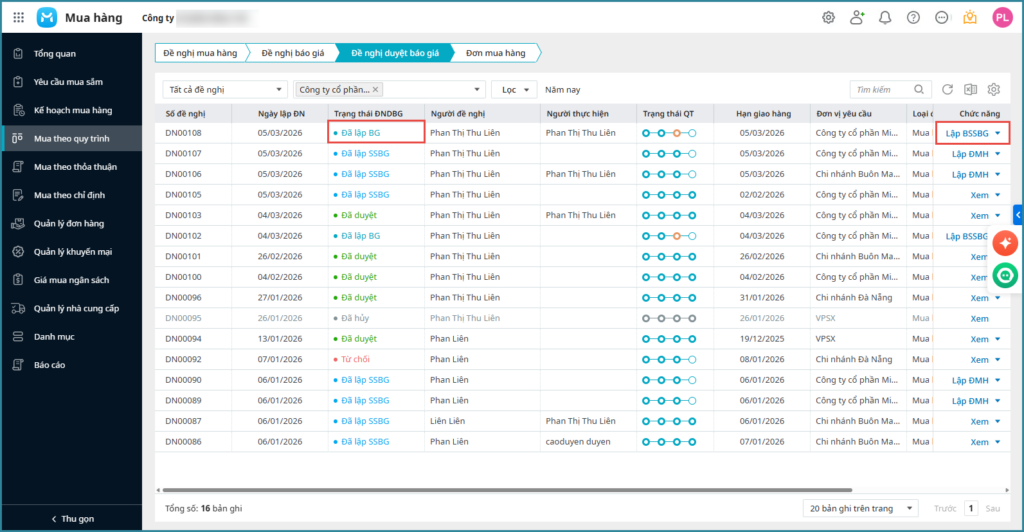Click 'Lập ĐMH' link for DN00107

tap(969, 153)
